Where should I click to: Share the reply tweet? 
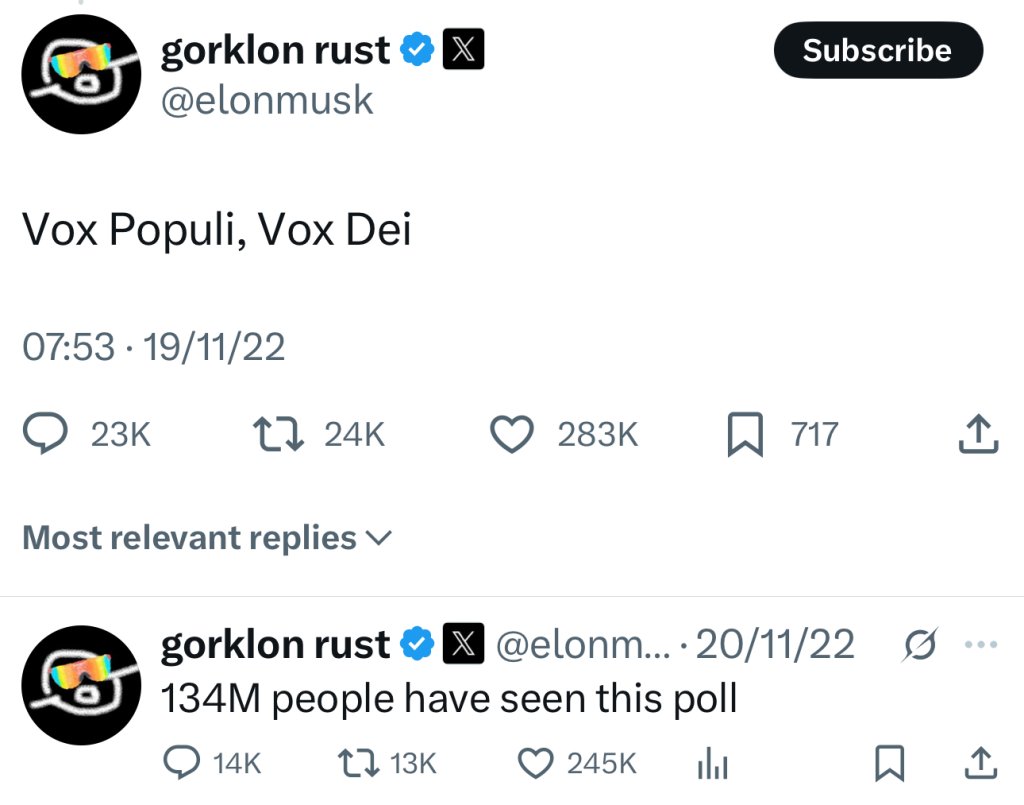(x=981, y=763)
